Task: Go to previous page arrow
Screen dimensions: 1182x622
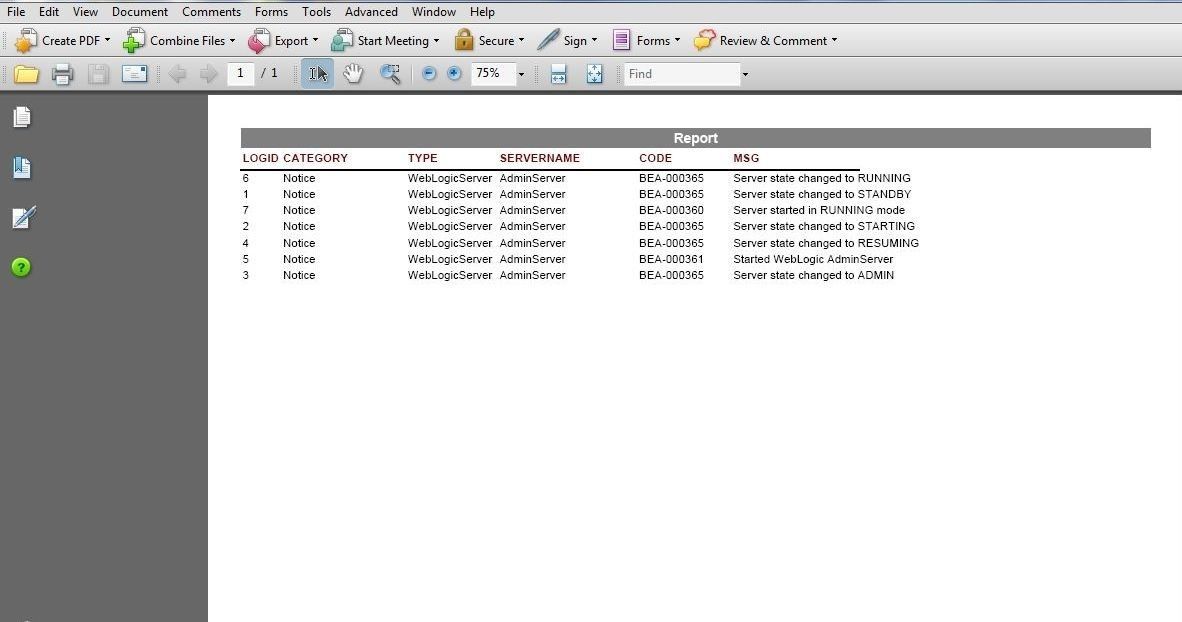Action: click(x=178, y=74)
